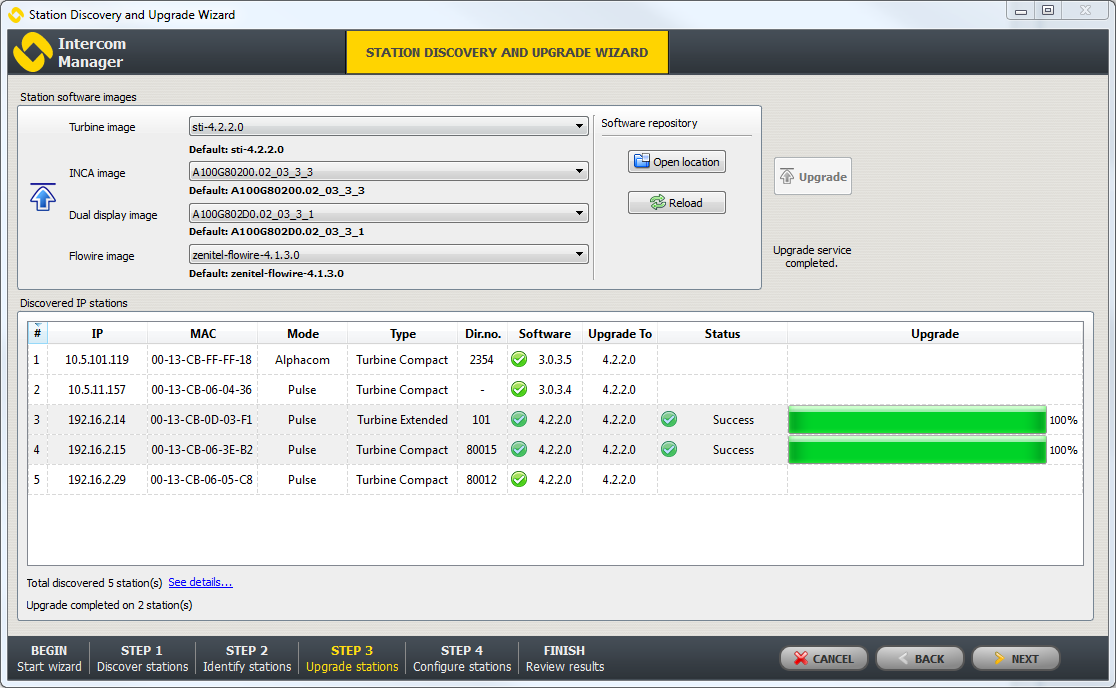Jump to Finish Review results step
Image resolution: width=1116 pixels, height=688 pixels.
[564, 658]
